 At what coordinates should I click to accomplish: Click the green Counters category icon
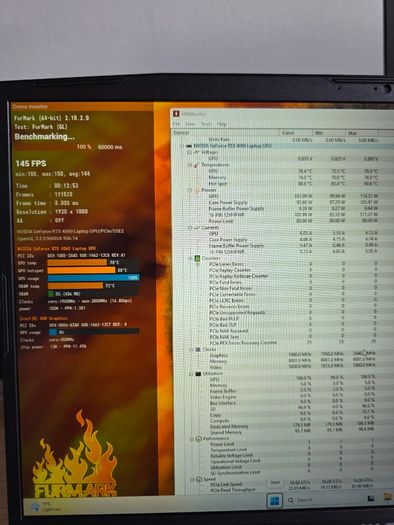click(x=198, y=258)
